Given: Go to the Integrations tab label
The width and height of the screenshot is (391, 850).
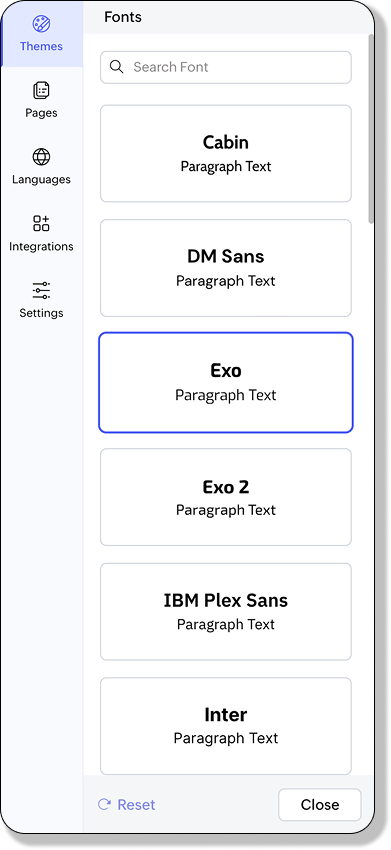Looking at the screenshot, I should [41, 246].
